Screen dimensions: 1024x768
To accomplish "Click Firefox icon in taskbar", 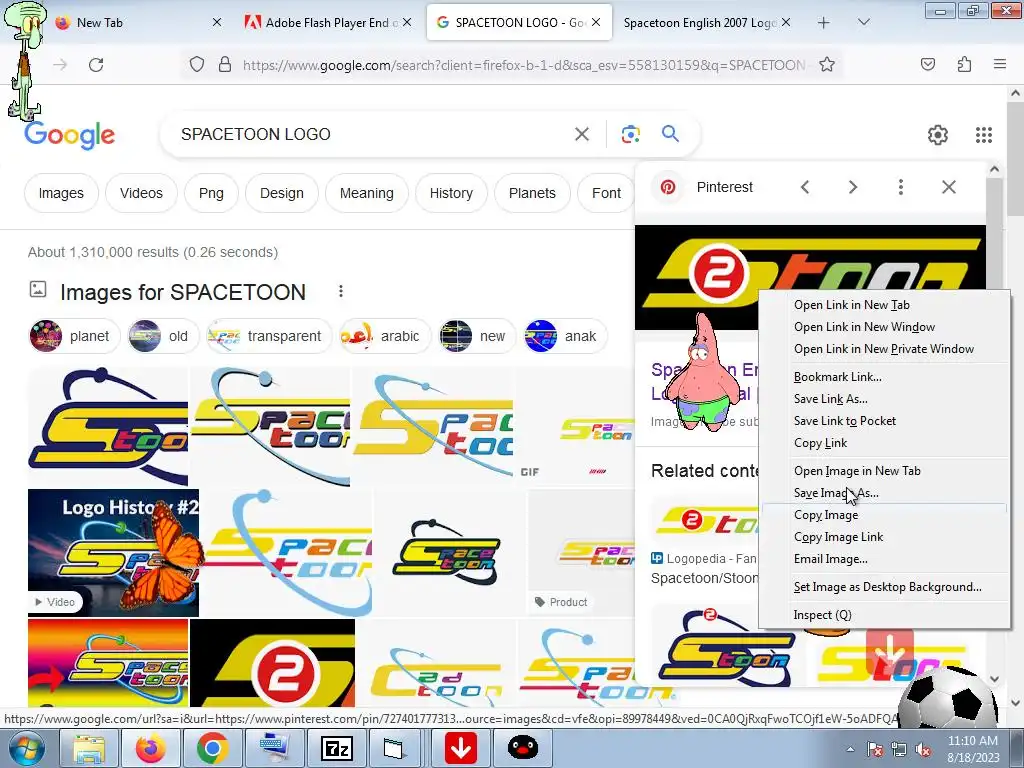I will [x=150, y=748].
